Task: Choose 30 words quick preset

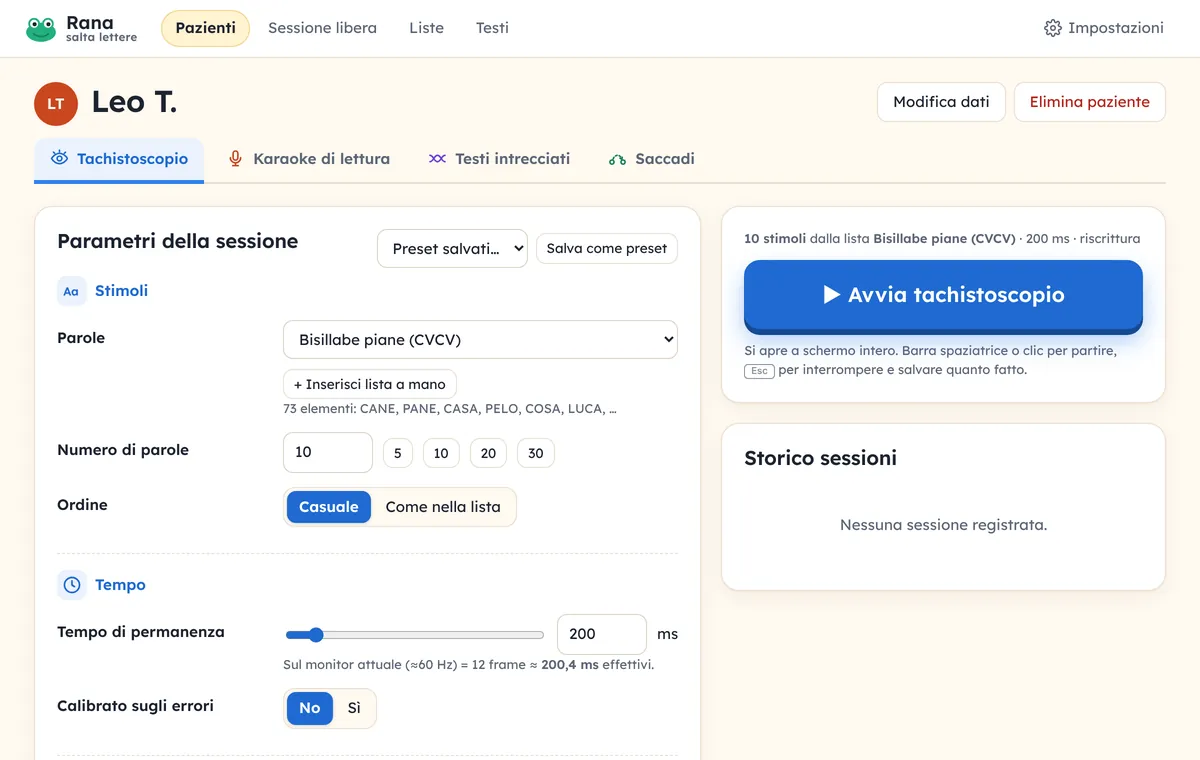Action: [536, 453]
